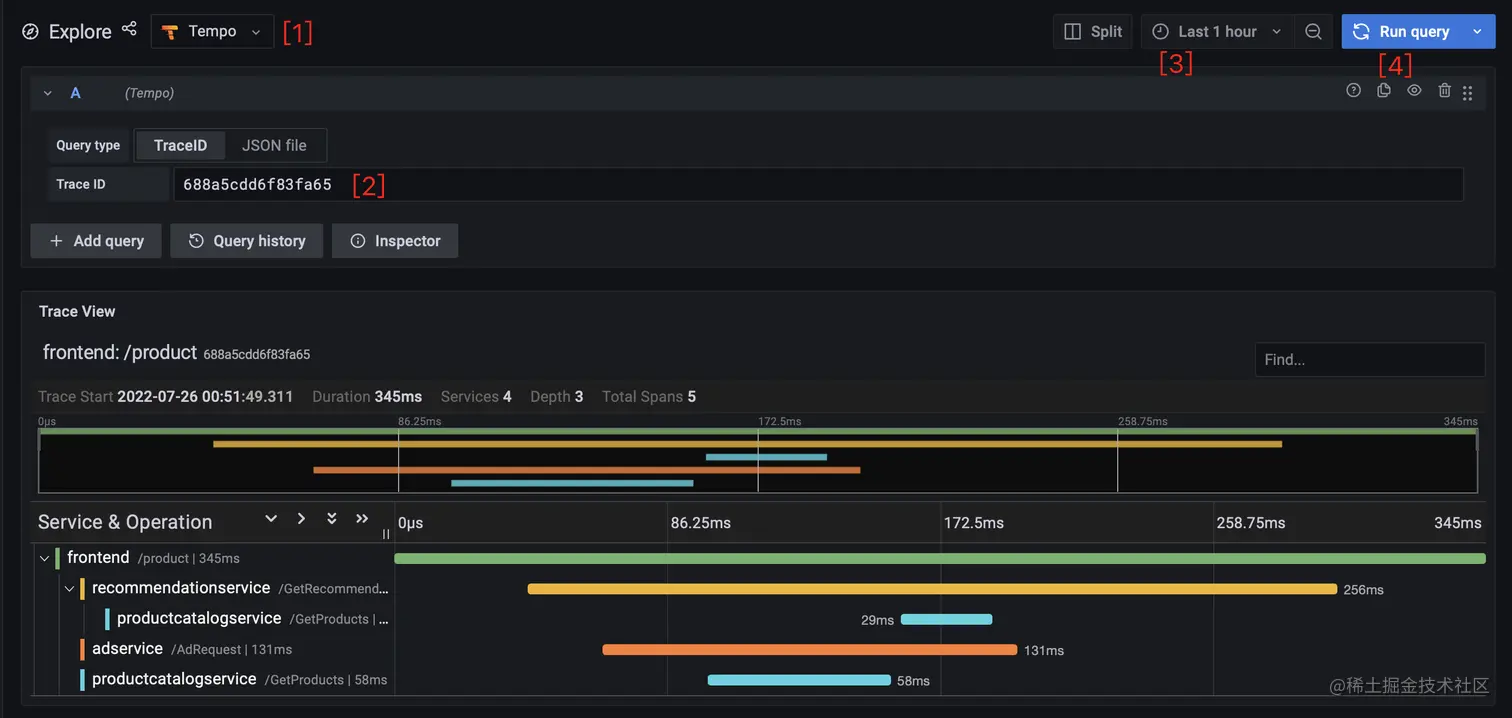1512x718 pixels.
Task: Click the zoom out time range icon
Action: click(1314, 32)
